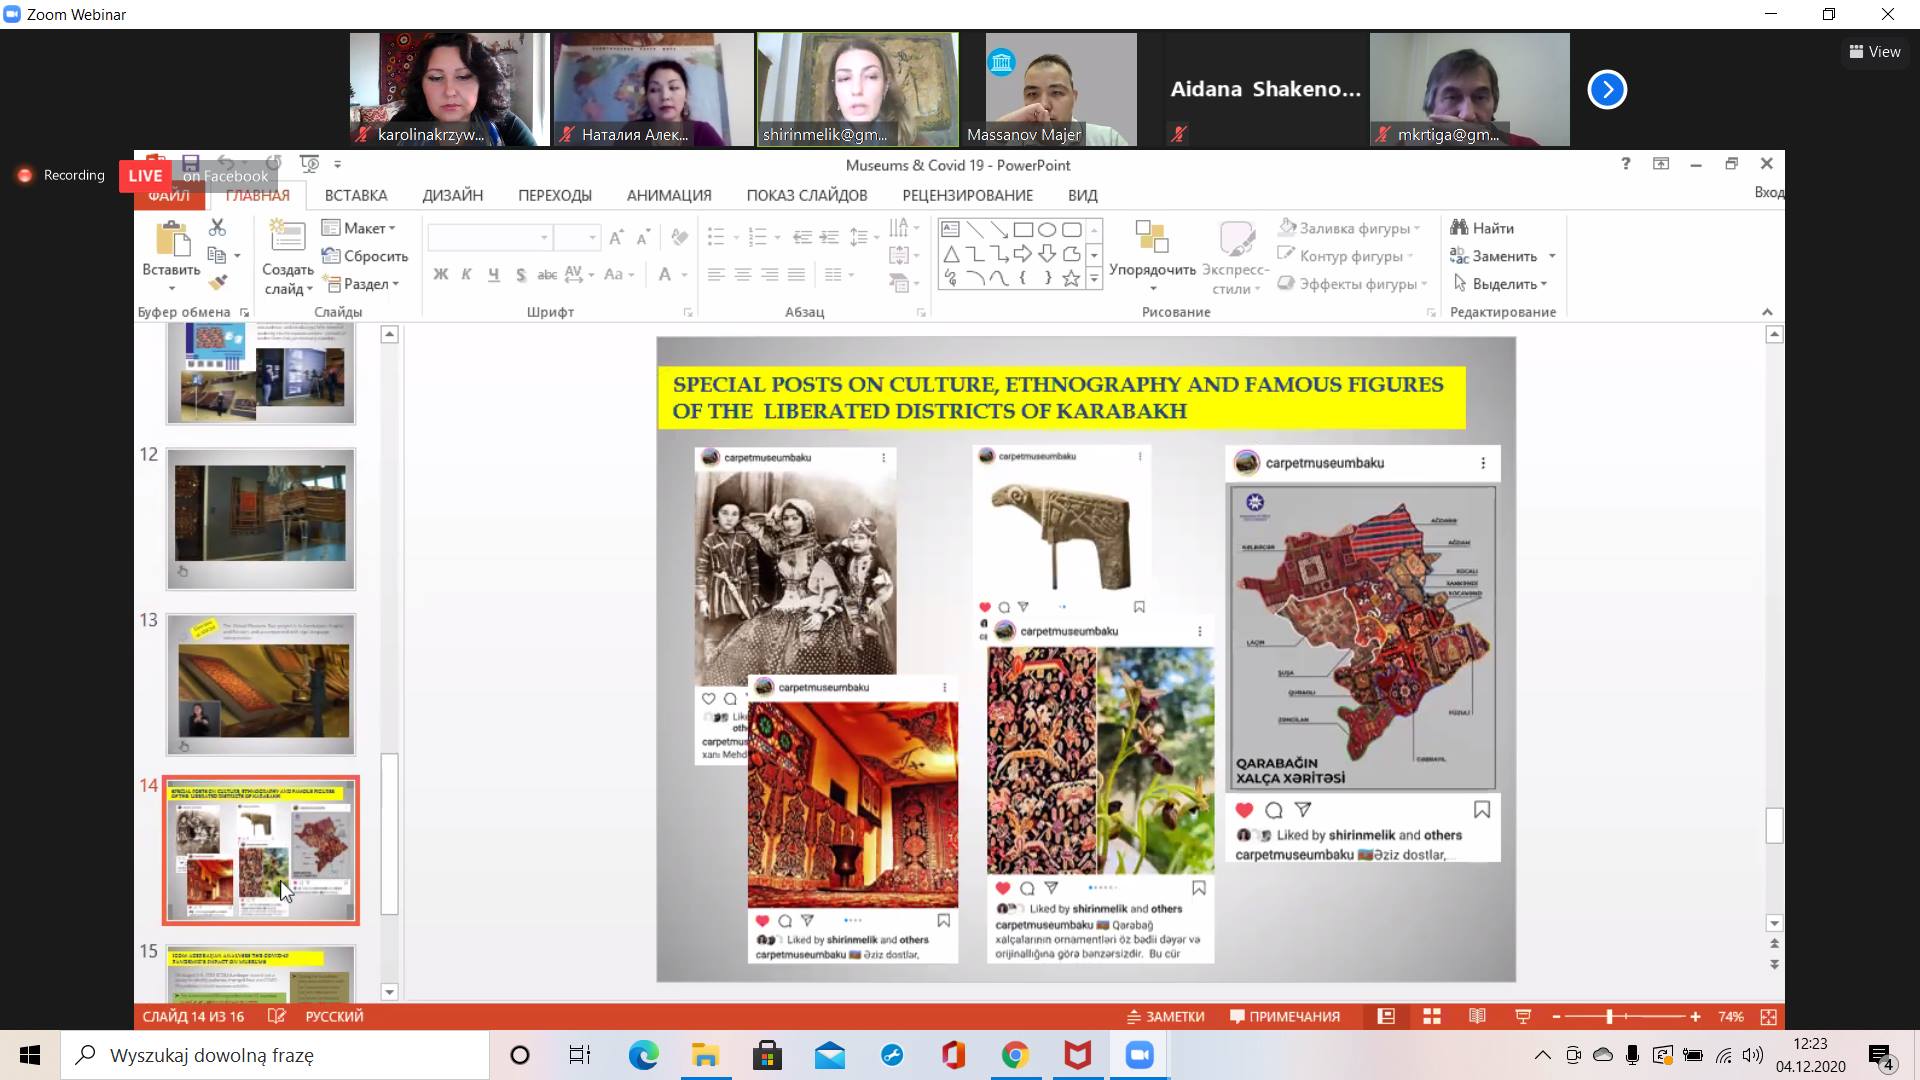The image size is (1920, 1080).
Task: Switch to the ВСТАВКА tab
Action: (356, 195)
